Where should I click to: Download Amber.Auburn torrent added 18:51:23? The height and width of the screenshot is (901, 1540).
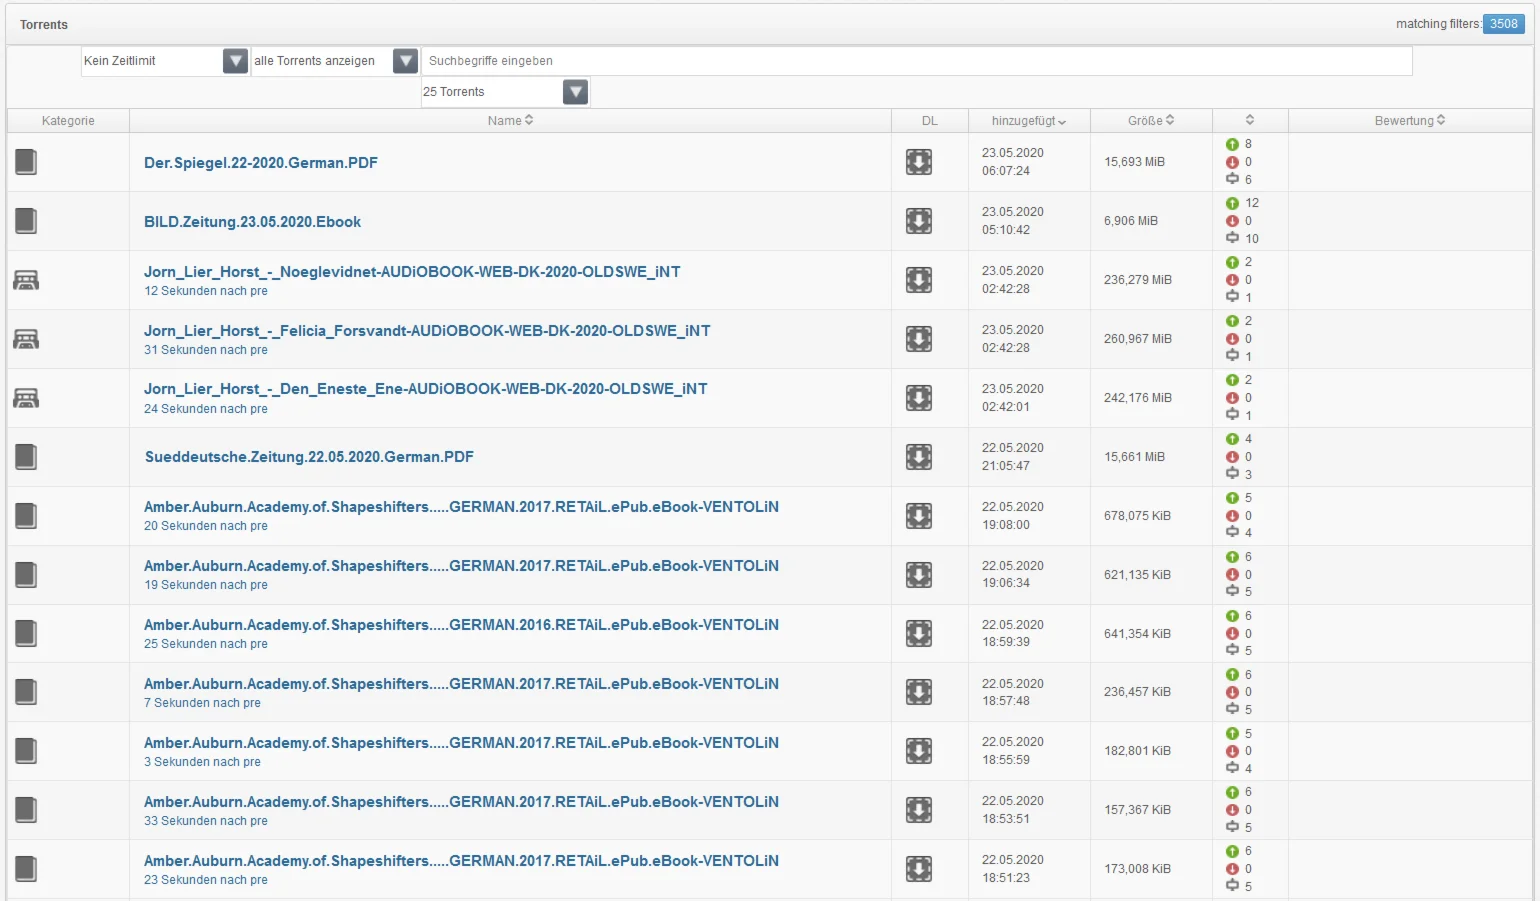coord(919,869)
